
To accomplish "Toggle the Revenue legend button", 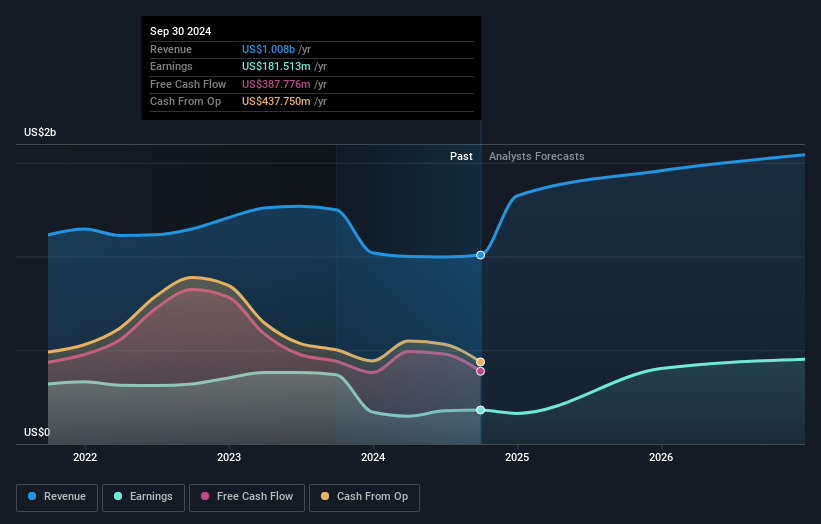I will point(57,497).
